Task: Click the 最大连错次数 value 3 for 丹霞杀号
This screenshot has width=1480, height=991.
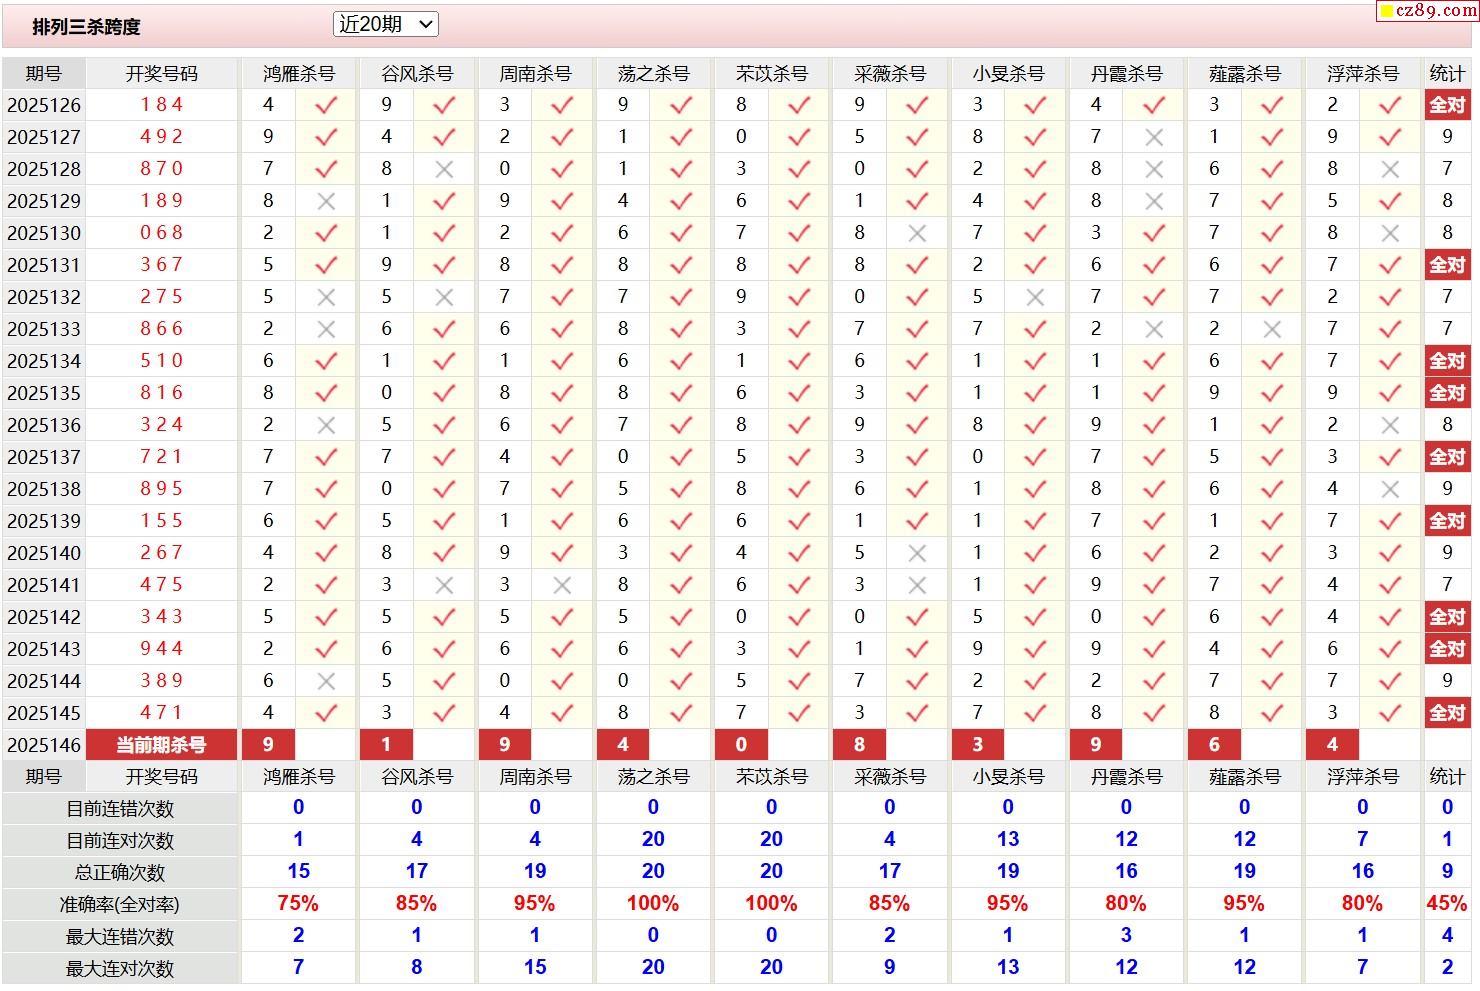Action: 1126,935
